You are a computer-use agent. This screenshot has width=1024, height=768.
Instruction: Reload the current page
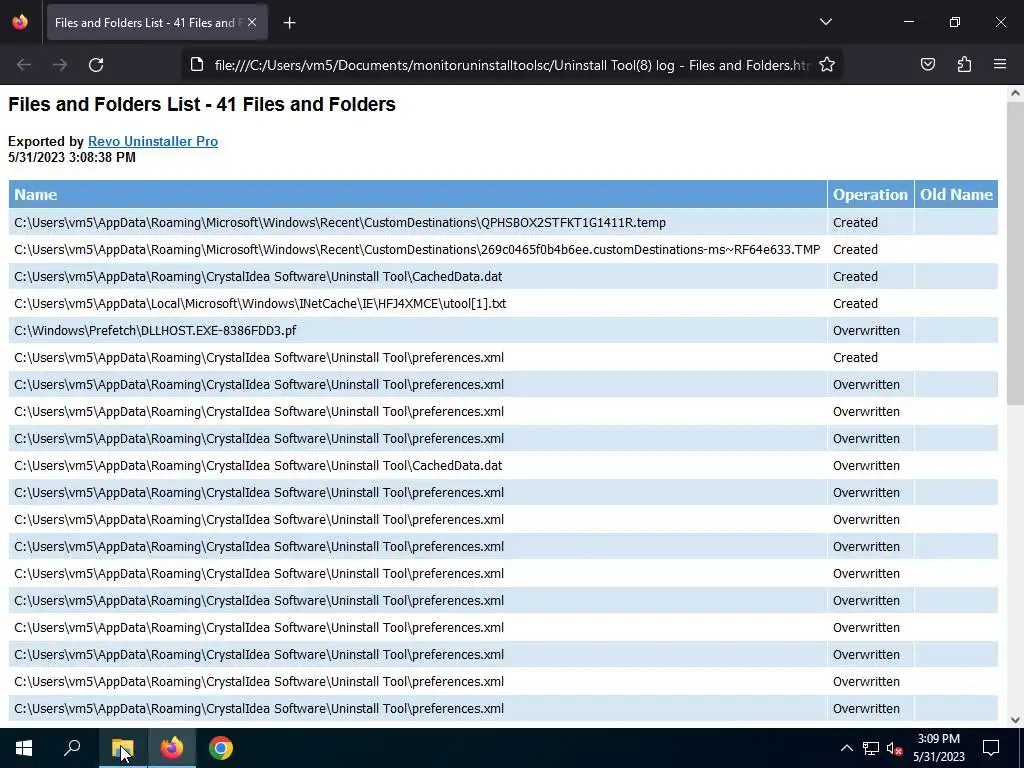(x=96, y=65)
